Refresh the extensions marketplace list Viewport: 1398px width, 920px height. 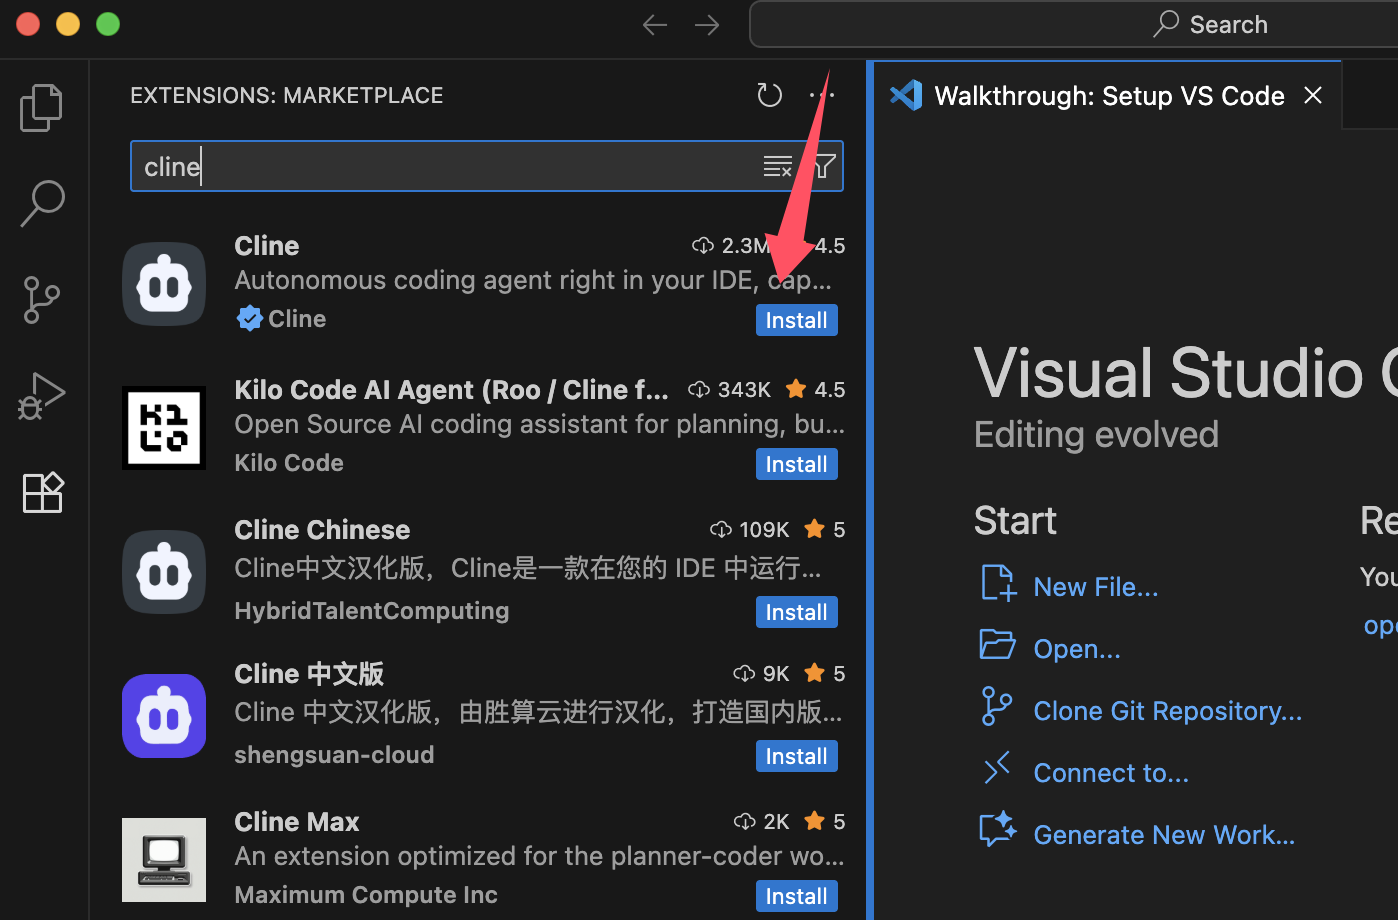[x=769, y=95]
